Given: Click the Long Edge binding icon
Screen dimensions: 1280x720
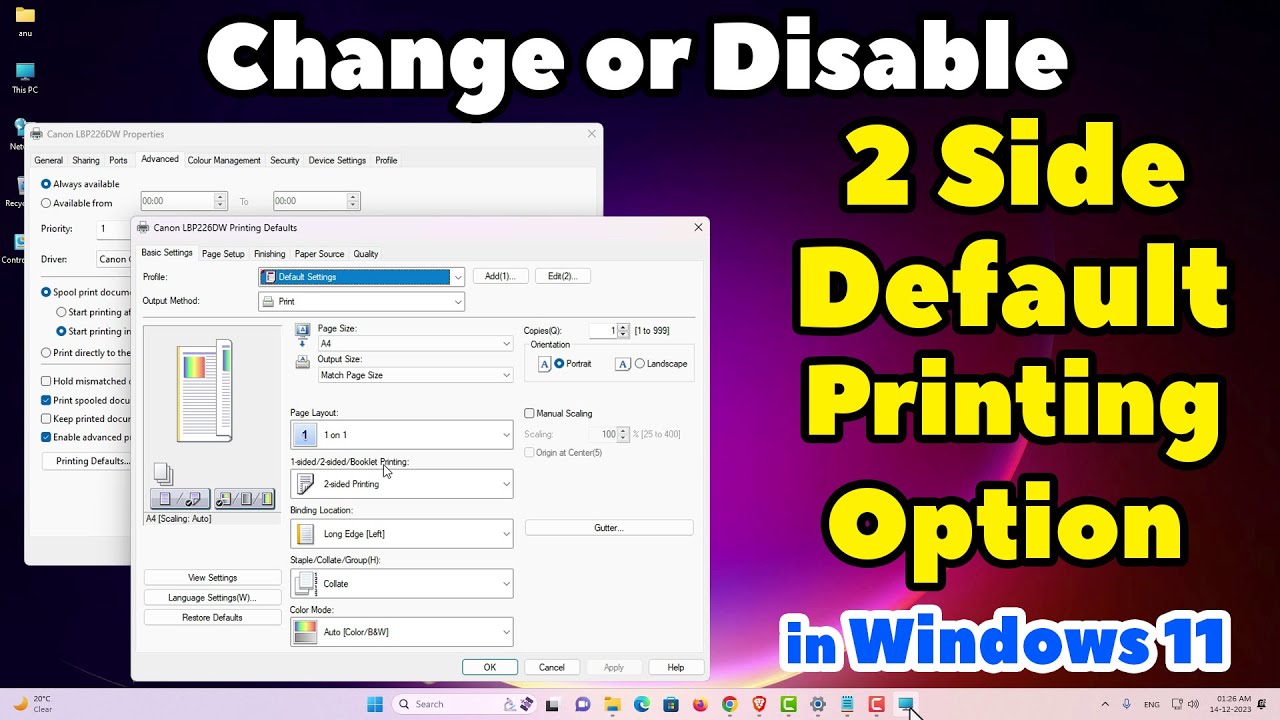Looking at the screenshot, I should (305, 534).
